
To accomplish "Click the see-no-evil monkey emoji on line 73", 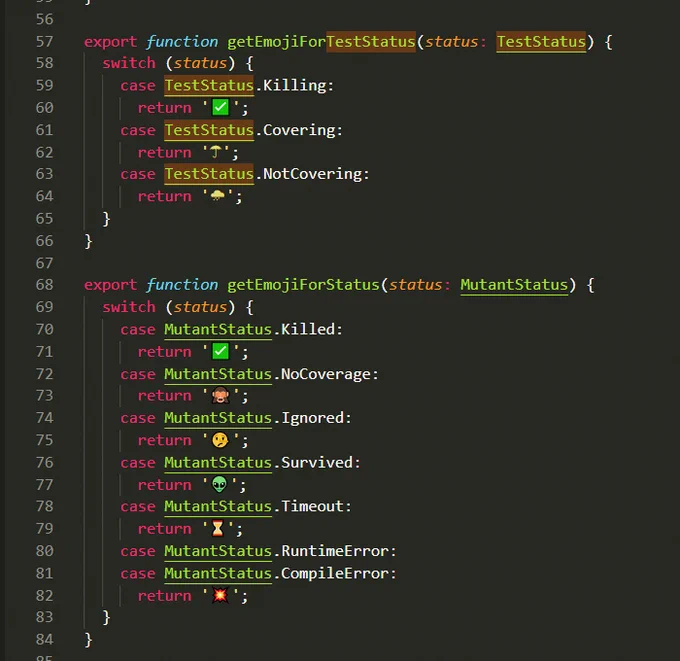I will pos(220,396).
